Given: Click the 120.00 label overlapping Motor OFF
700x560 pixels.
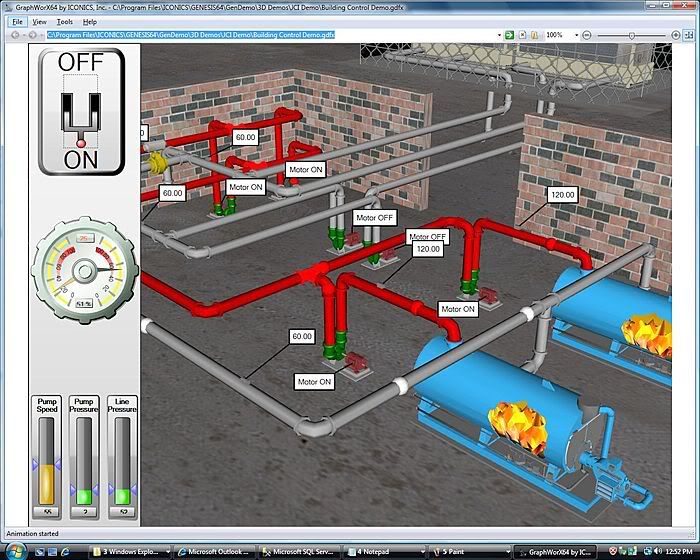Looking at the screenshot, I should (428, 249).
